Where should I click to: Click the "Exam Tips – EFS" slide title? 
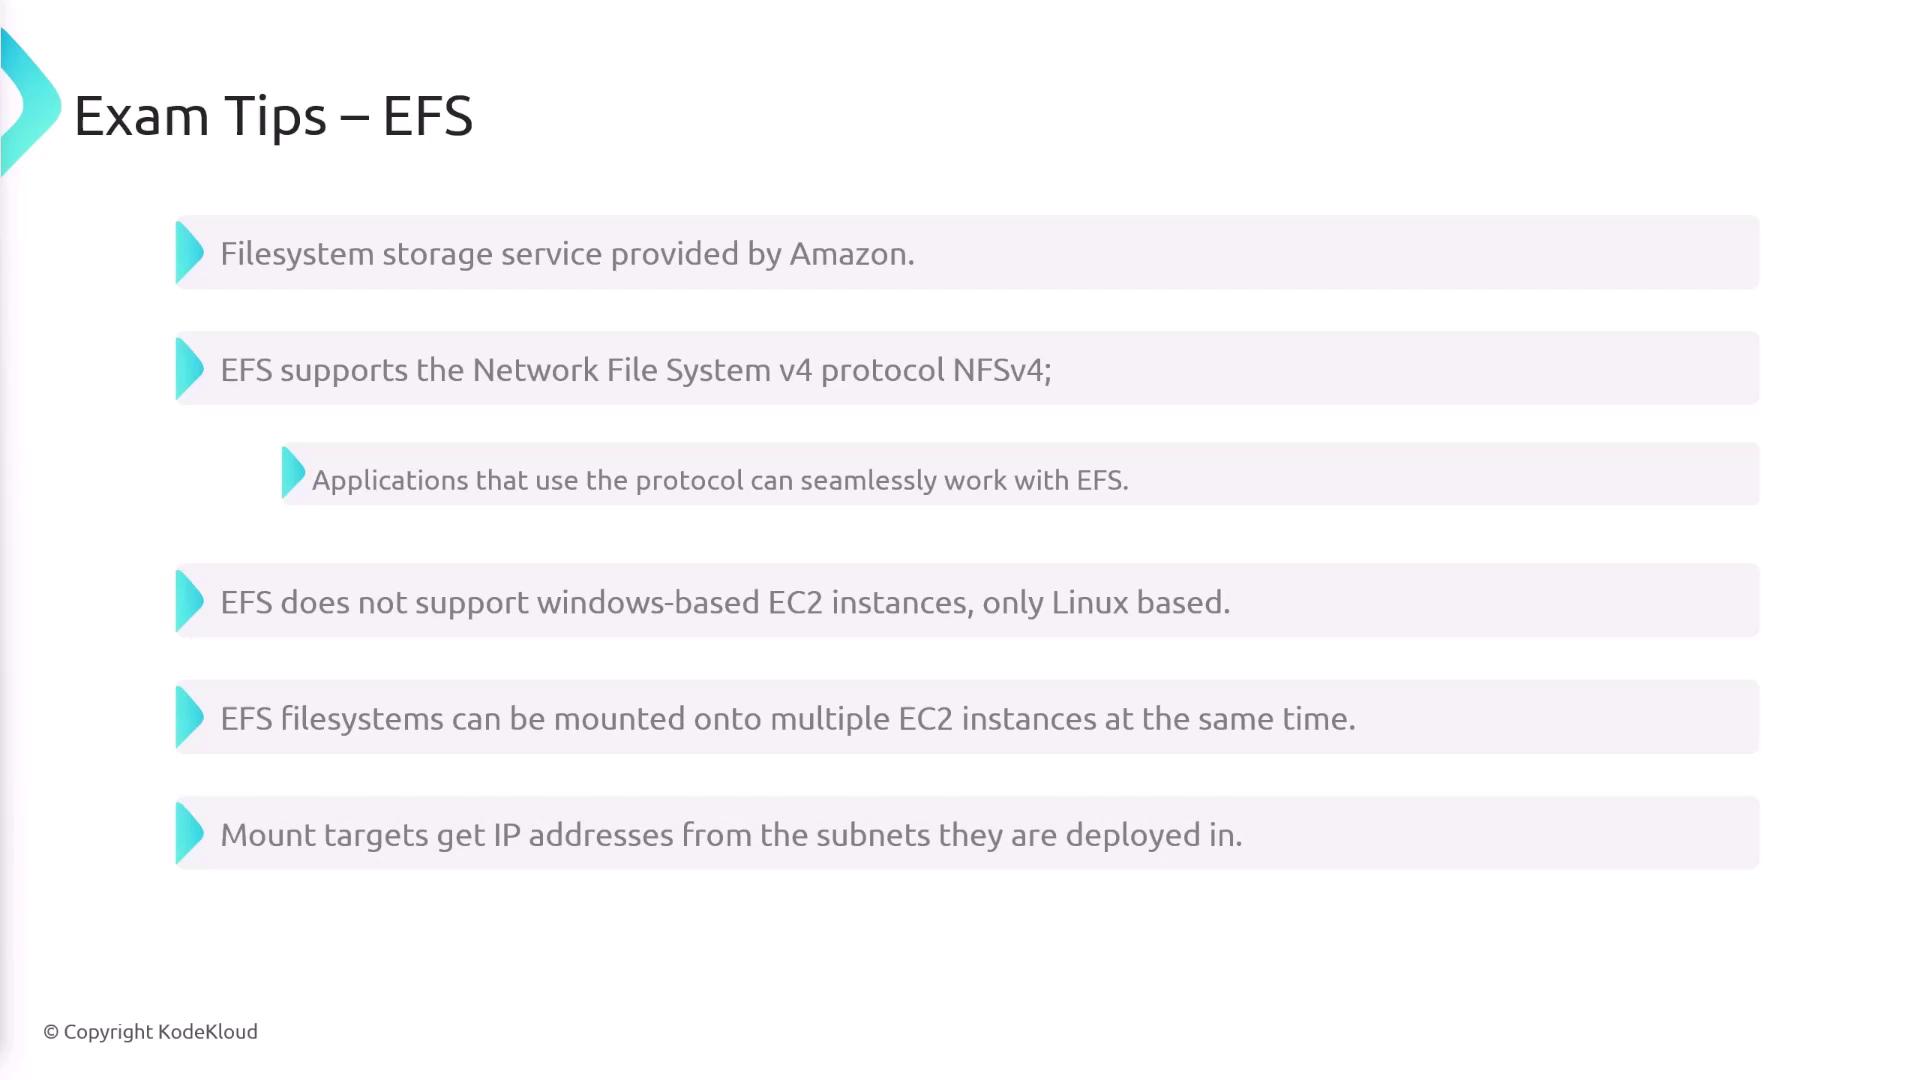point(273,116)
